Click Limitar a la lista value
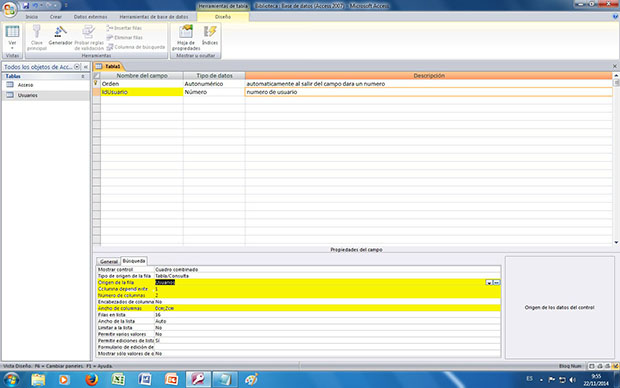The image size is (620, 388). [x=327, y=327]
